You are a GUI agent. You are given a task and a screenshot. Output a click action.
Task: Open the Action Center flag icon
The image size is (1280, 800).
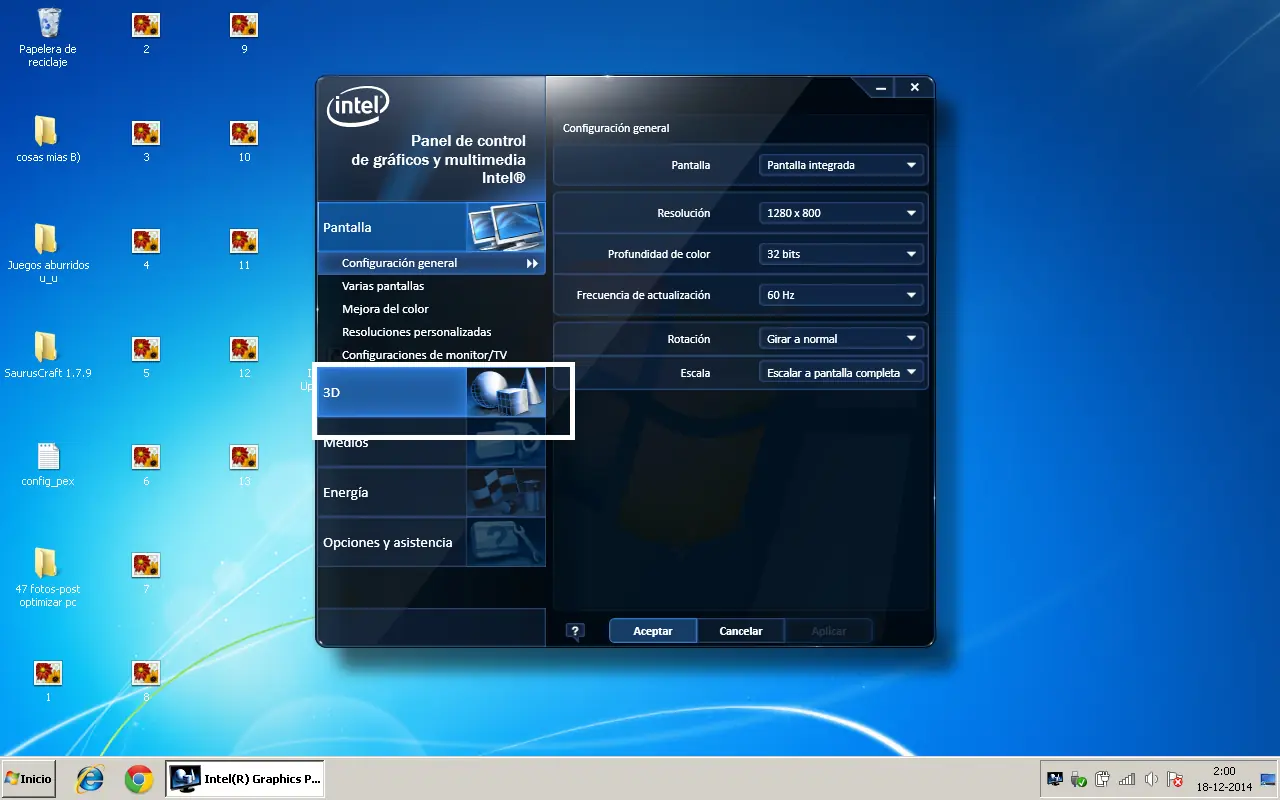point(1175,779)
